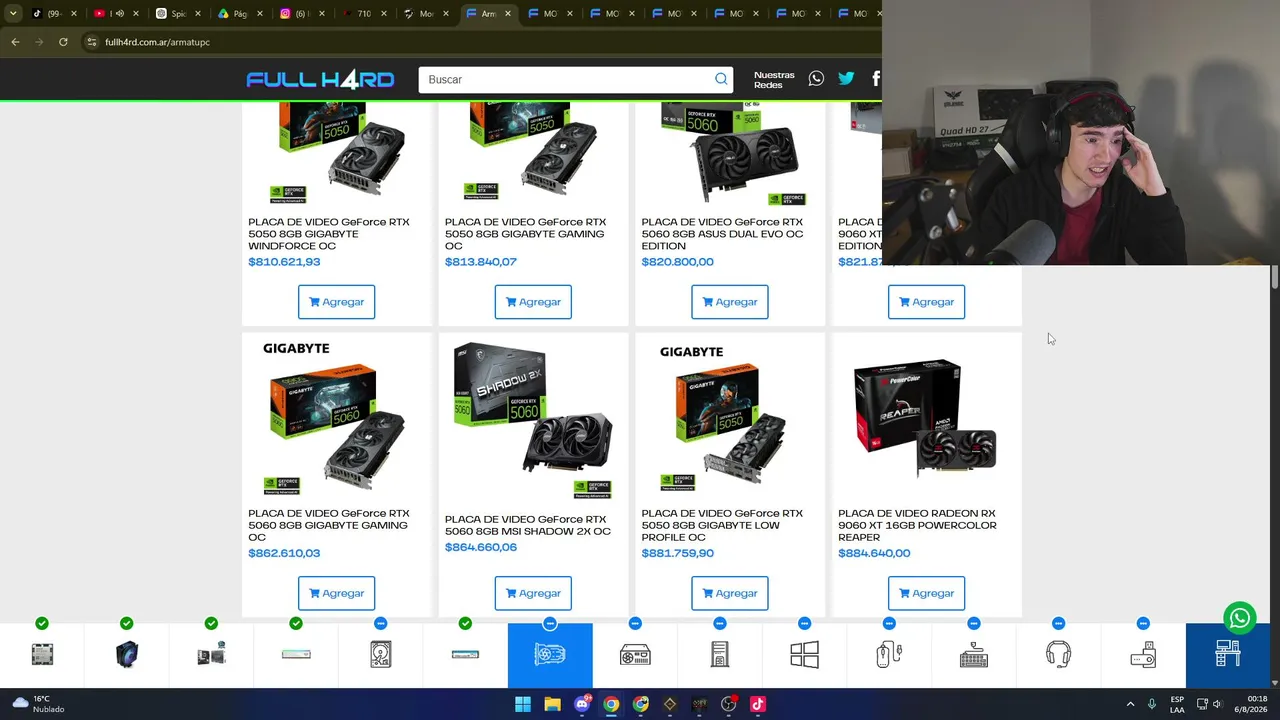The height and width of the screenshot is (720, 1280).
Task: Go back with the browser back arrow
Action: click(15, 42)
